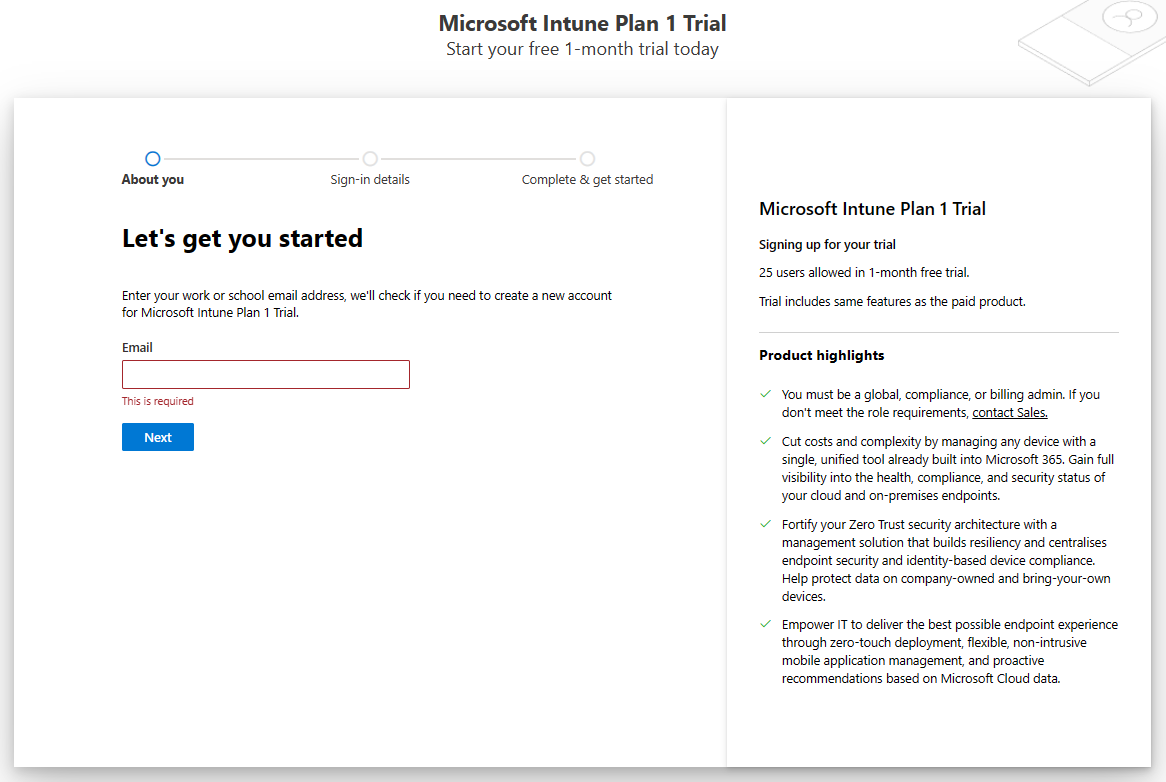Select the Complete & get started step circle
Image resolution: width=1166 pixels, height=782 pixels.
[587, 158]
